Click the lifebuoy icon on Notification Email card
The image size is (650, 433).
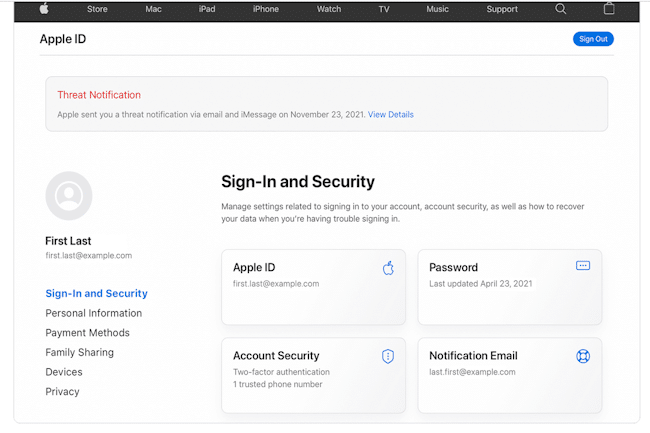[x=583, y=356]
